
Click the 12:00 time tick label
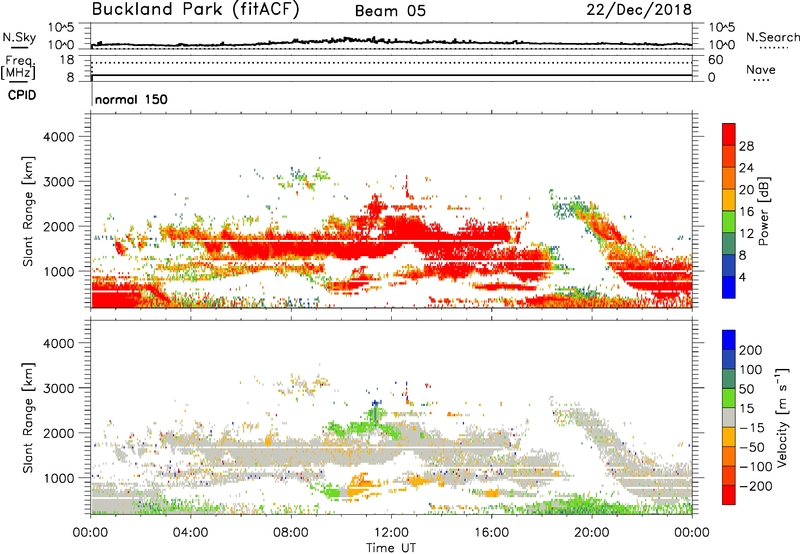pyautogui.click(x=391, y=533)
